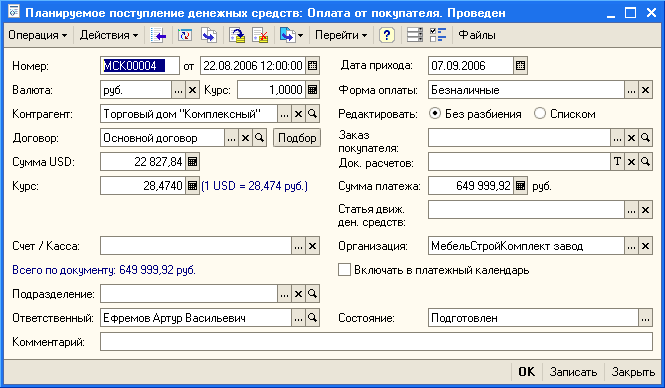Open calendar for document date field
Screen dimensions: 665x388
(x=313, y=66)
